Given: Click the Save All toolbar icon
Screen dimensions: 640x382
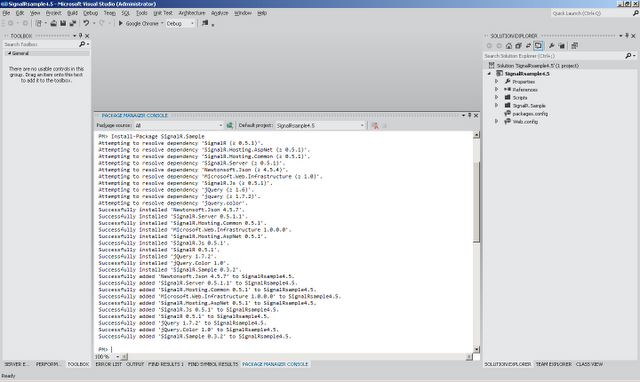Looking at the screenshot, I should pos(73,23).
